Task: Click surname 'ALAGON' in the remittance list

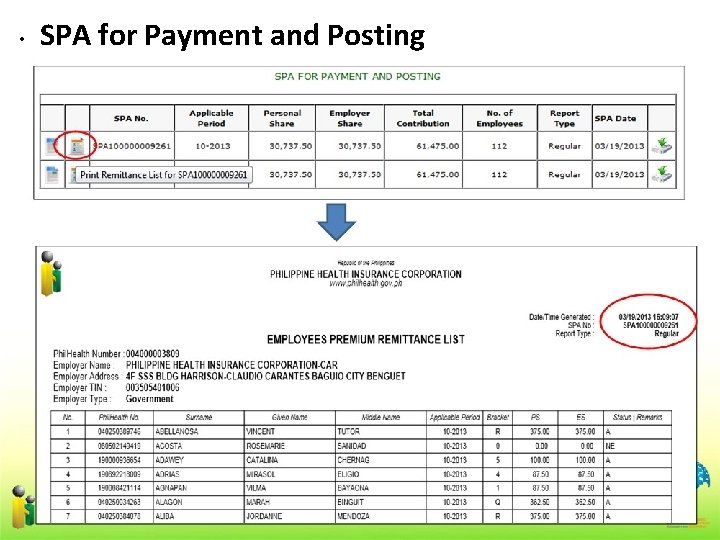Action: coord(169,502)
